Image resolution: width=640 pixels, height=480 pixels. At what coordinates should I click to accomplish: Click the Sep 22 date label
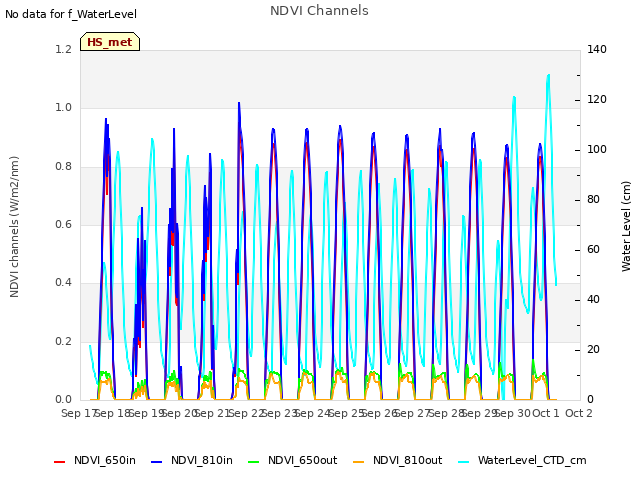246,413
